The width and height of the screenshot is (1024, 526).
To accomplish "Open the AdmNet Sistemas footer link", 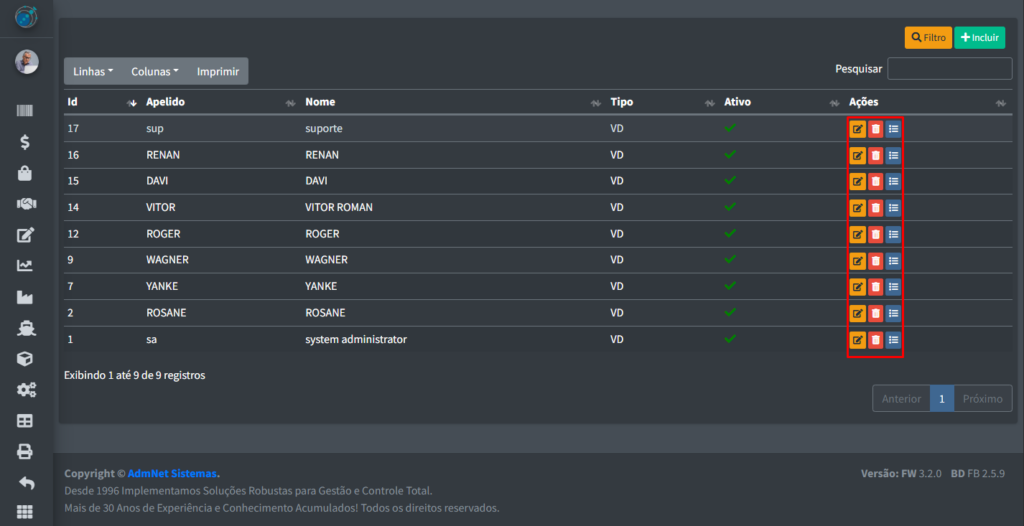I will point(172,473).
